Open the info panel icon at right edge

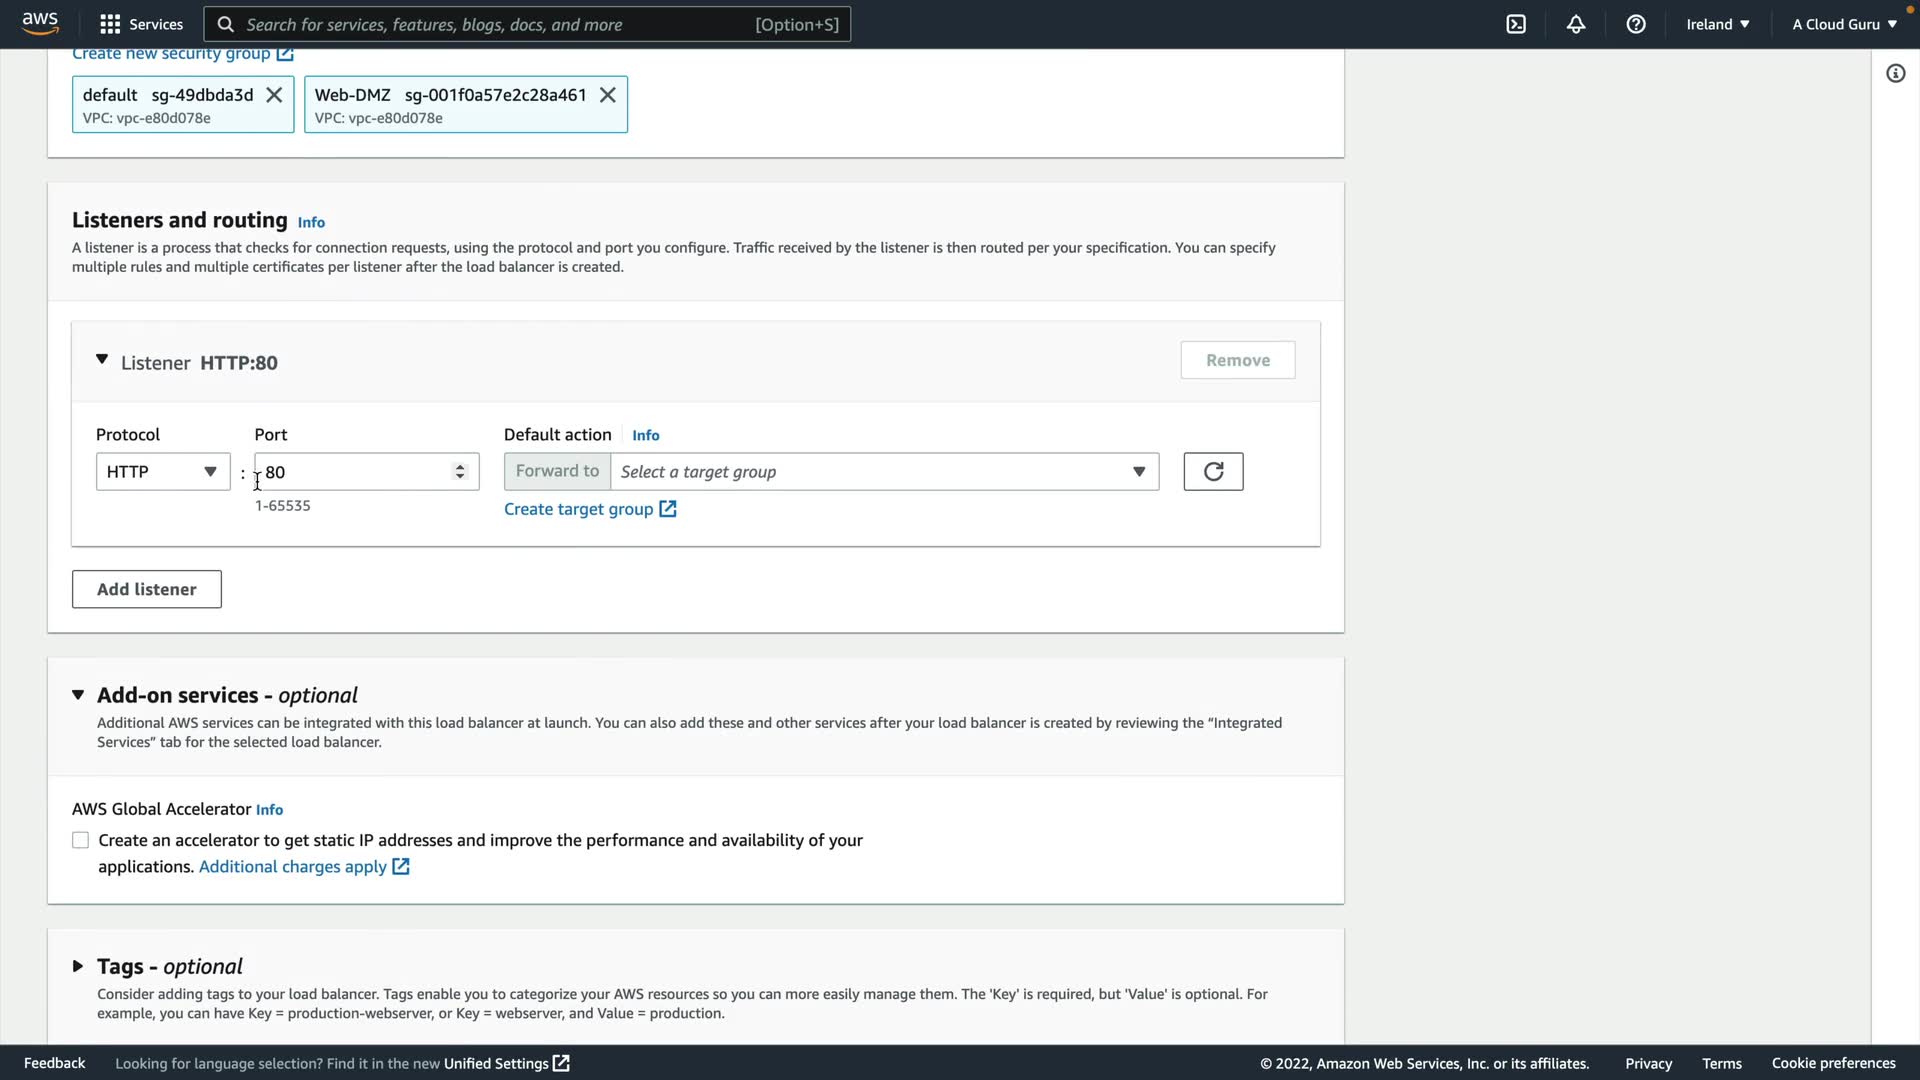point(1895,73)
